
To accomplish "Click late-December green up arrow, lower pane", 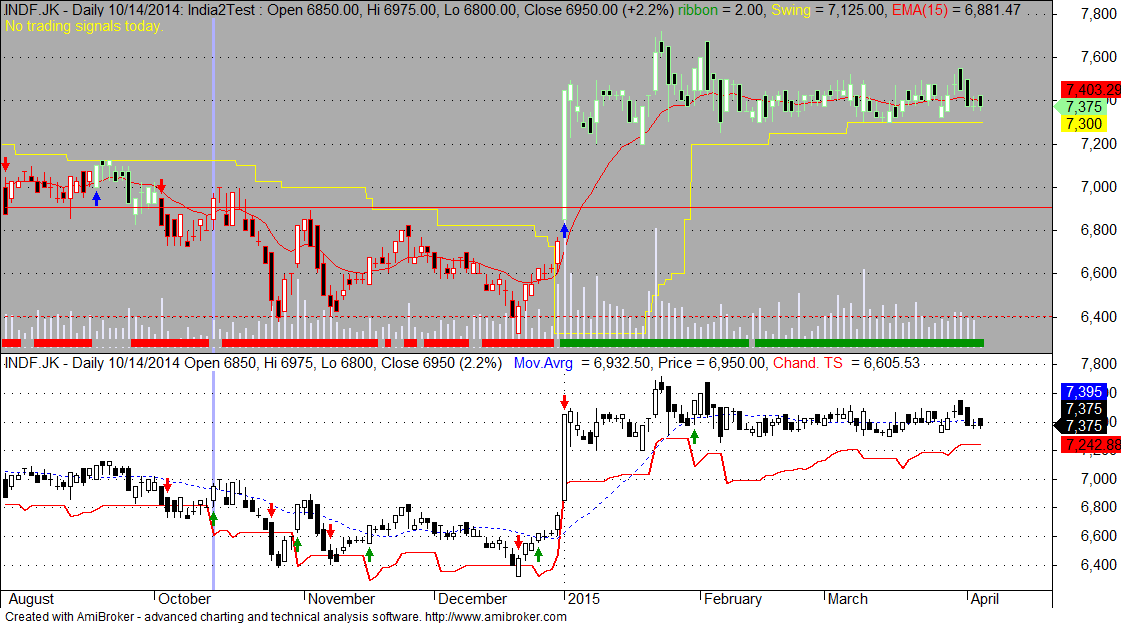I will tap(538, 553).
